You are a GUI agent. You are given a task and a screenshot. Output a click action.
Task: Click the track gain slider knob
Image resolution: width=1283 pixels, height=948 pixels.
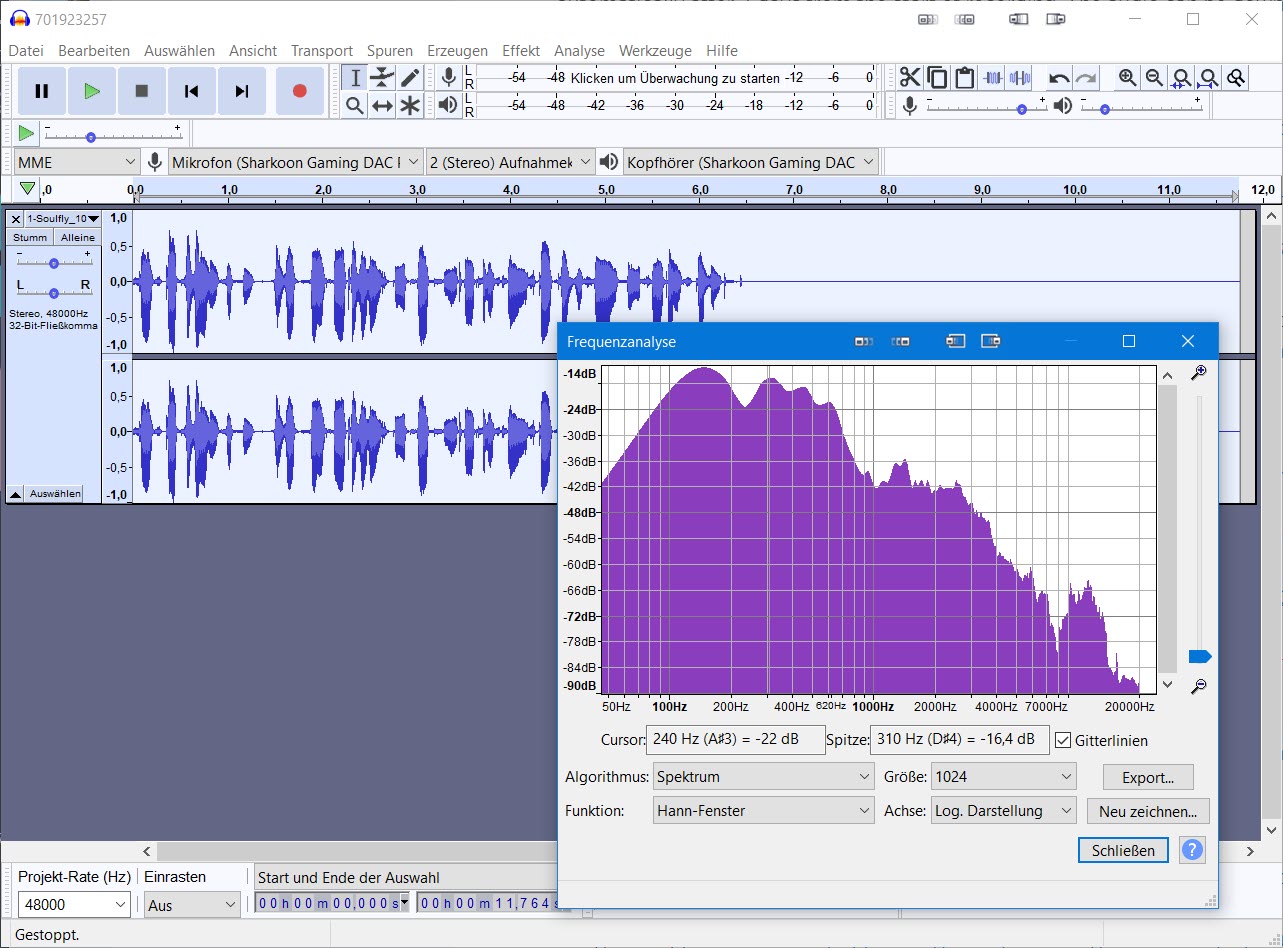(54, 263)
